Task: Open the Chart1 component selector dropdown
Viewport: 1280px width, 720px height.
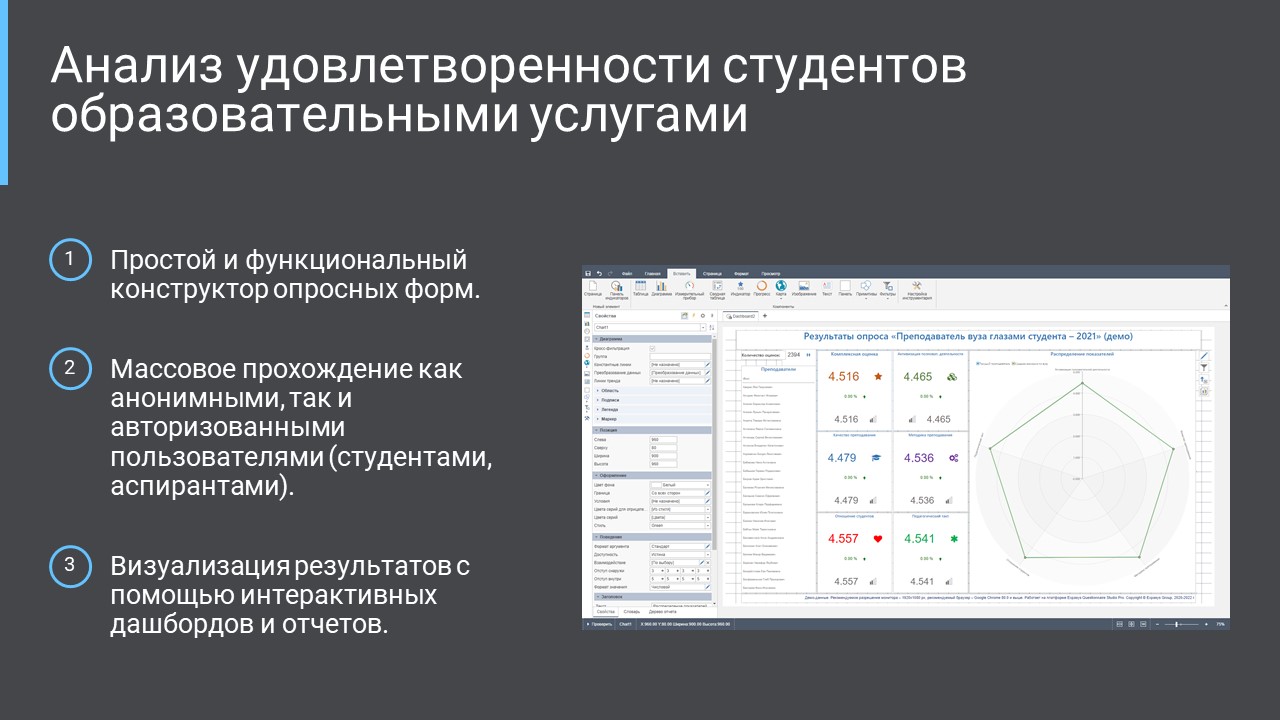Action: (x=650, y=327)
